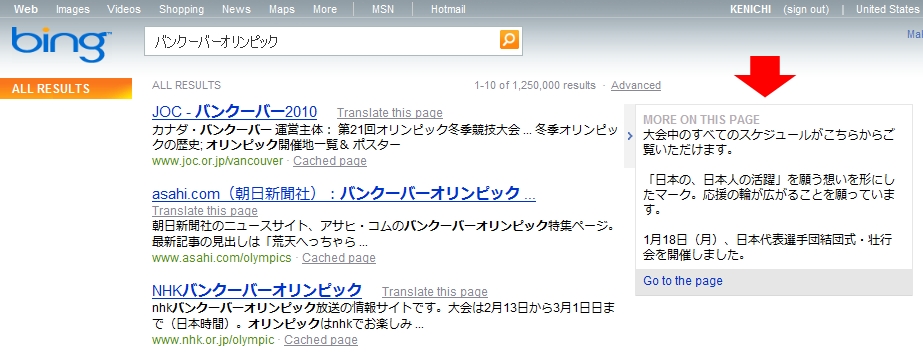This screenshot has width=923, height=361.
Task: Collapse the preview pane arrow chevron
Action: (630, 136)
